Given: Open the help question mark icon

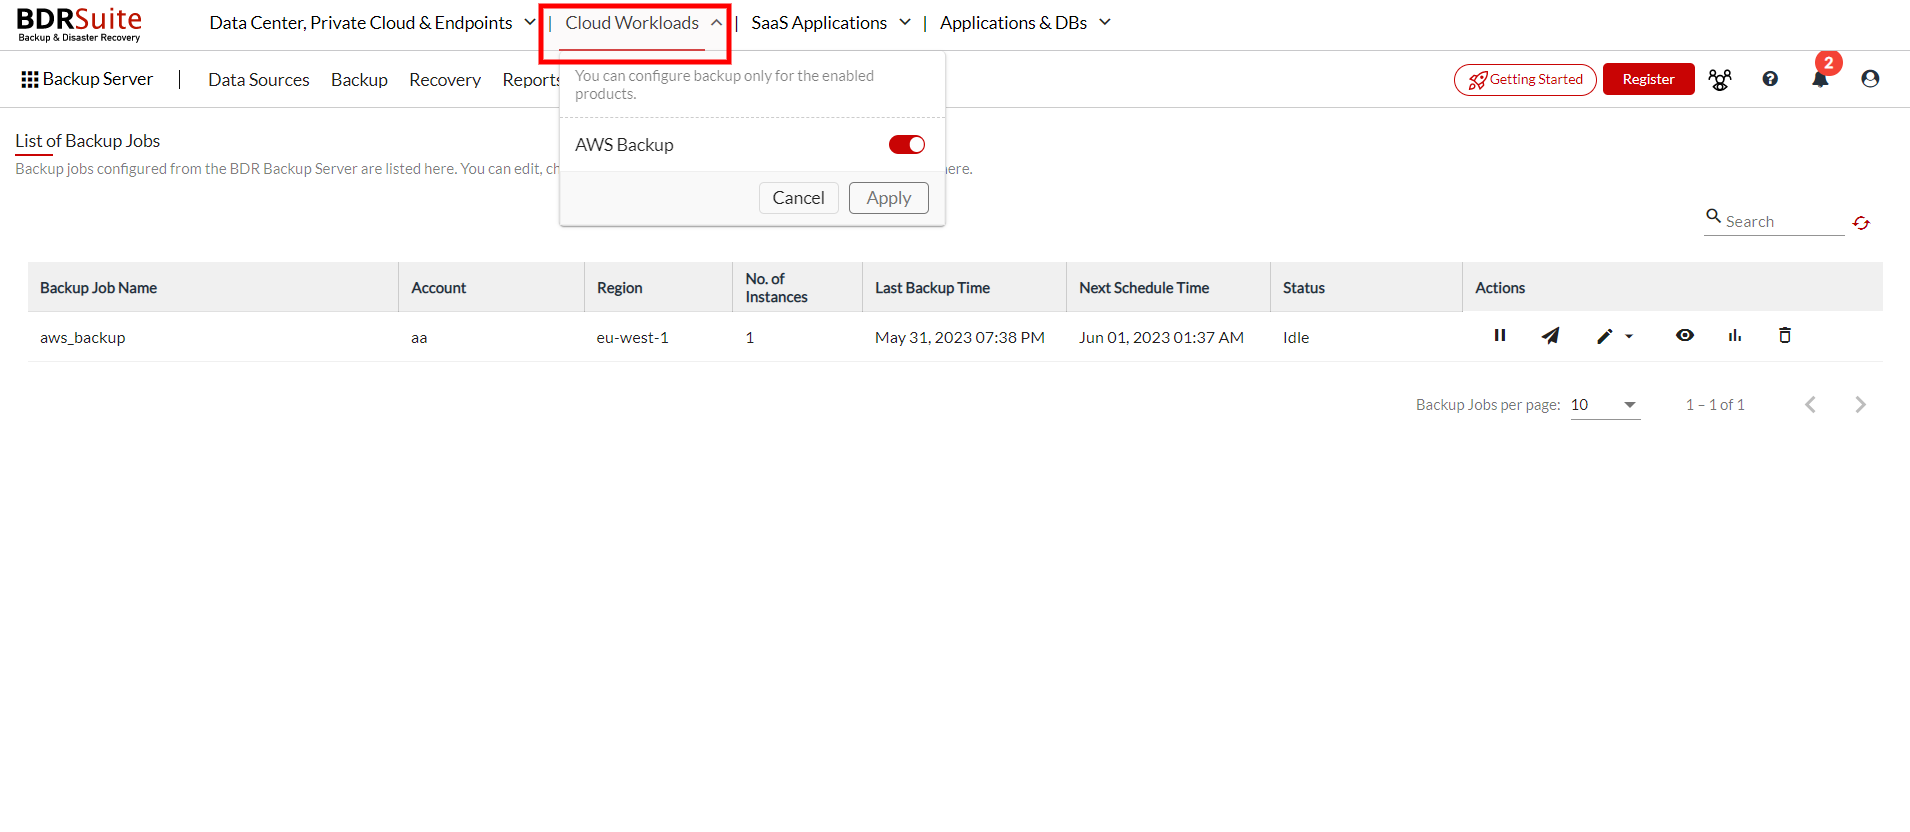Looking at the screenshot, I should coord(1770,79).
